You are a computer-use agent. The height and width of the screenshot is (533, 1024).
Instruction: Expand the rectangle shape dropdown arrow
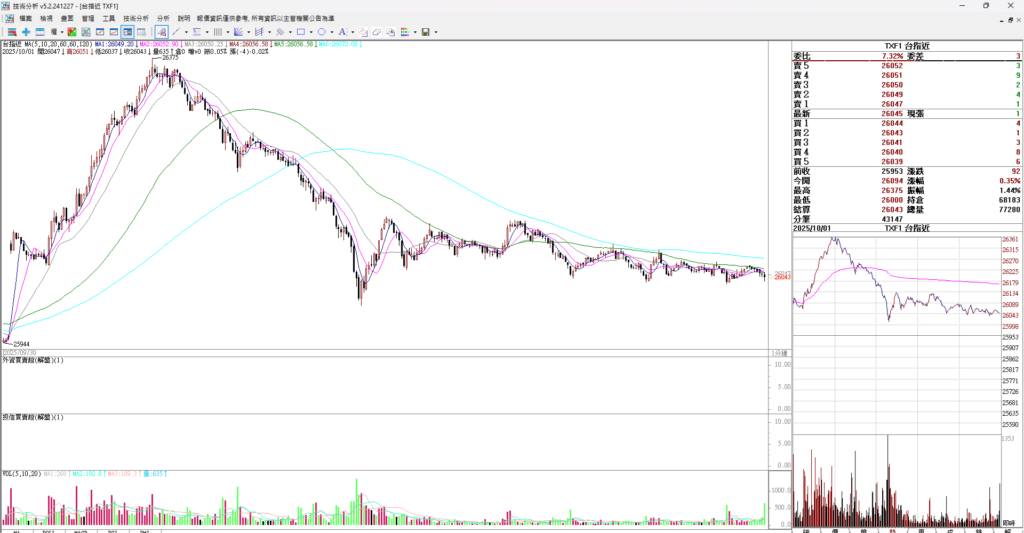pos(310,32)
